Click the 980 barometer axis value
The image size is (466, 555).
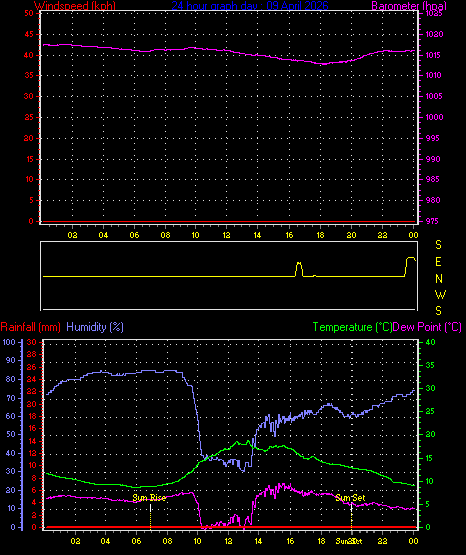pyautogui.click(x=433, y=200)
